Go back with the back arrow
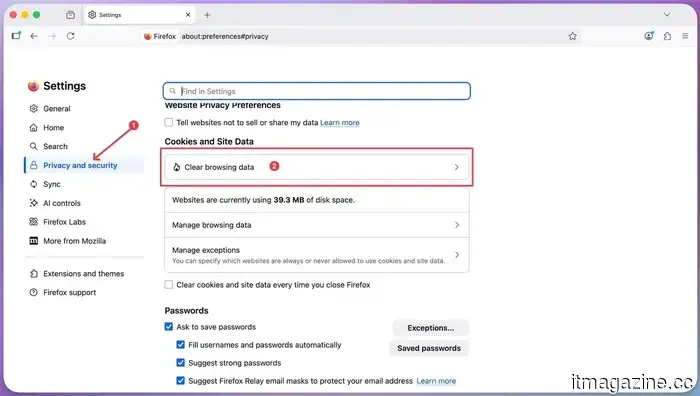This screenshot has height=396, width=700. (34, 36)
